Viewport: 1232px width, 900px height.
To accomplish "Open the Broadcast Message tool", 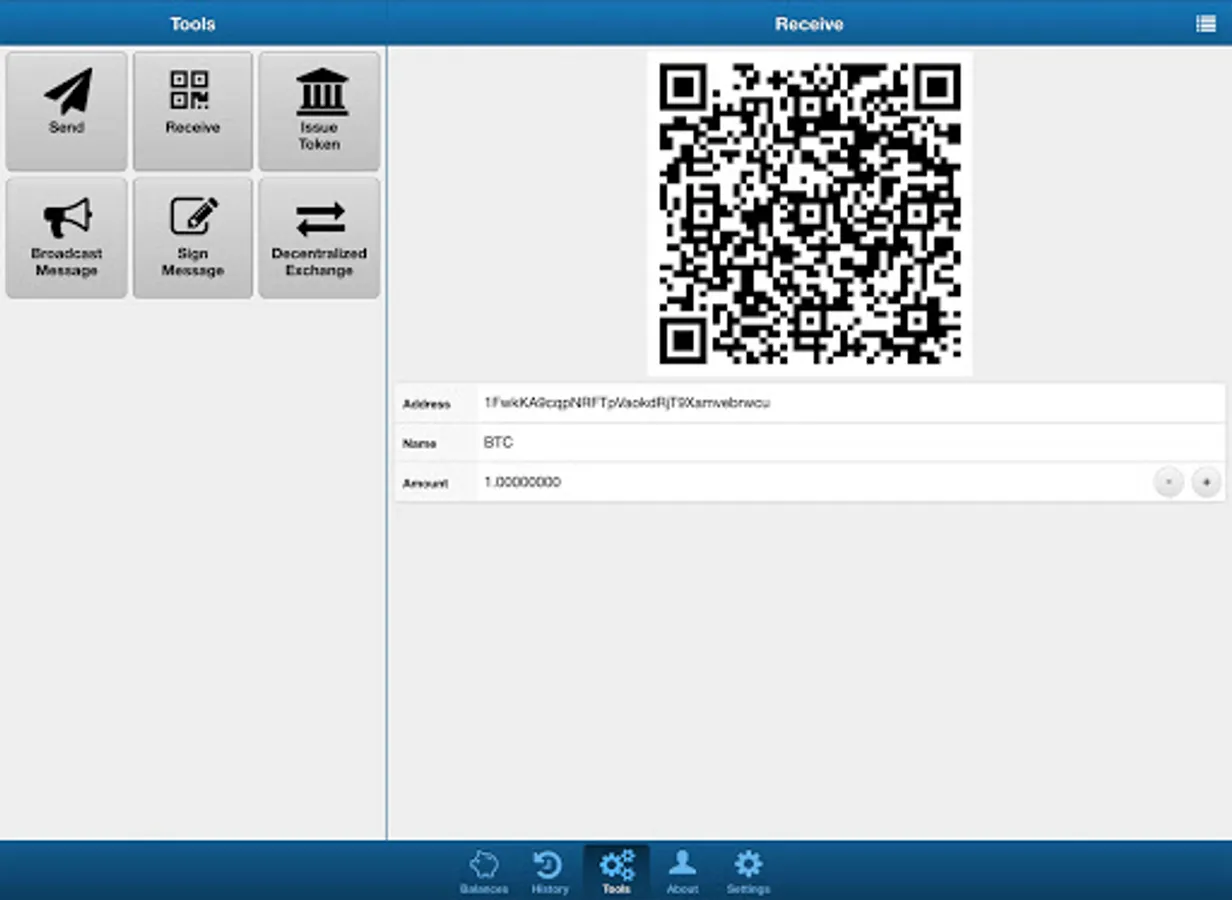I will 67,238.
